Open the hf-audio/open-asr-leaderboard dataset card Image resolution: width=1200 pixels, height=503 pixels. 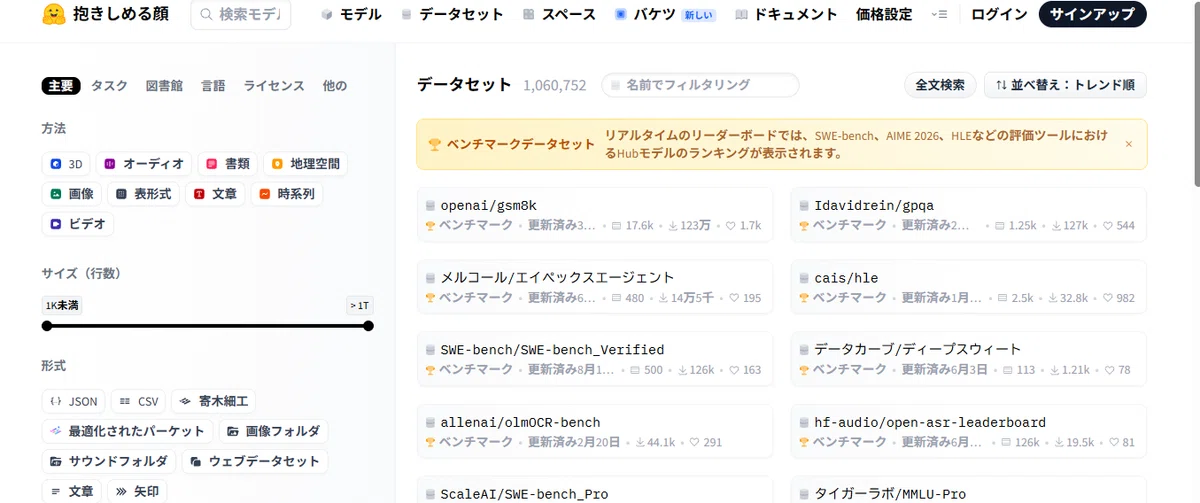tap(969, 432)
